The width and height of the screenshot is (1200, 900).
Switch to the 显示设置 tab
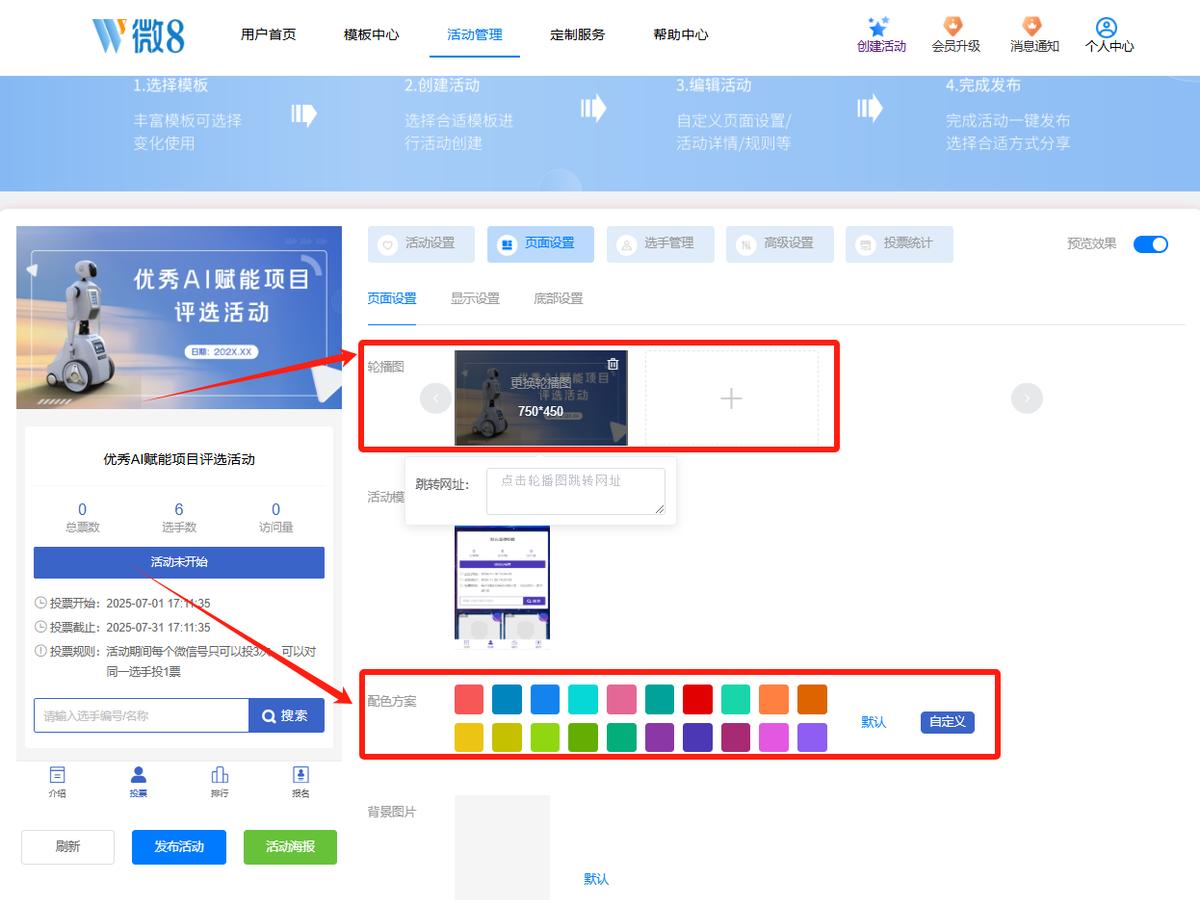pos(475,298)
